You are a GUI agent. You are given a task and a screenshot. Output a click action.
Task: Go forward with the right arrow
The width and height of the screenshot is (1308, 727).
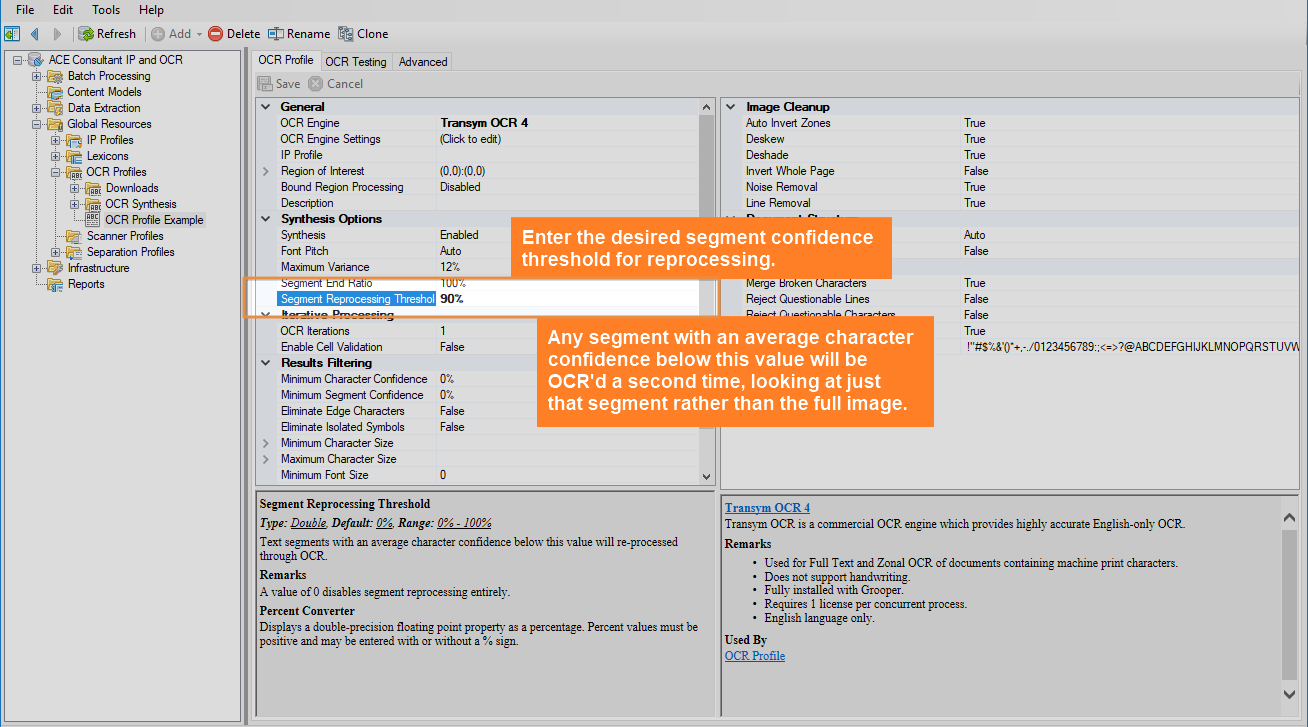(x=56, y=34)
